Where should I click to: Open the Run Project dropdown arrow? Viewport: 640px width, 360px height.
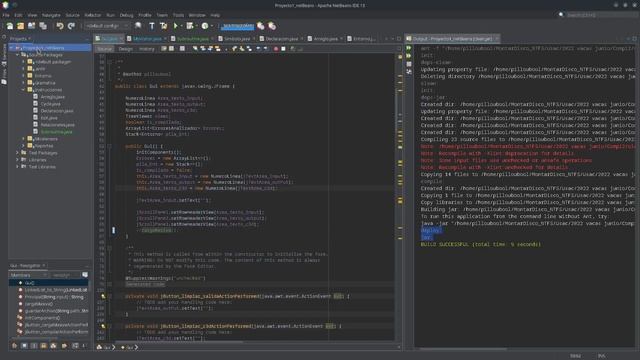pos(182,26)
